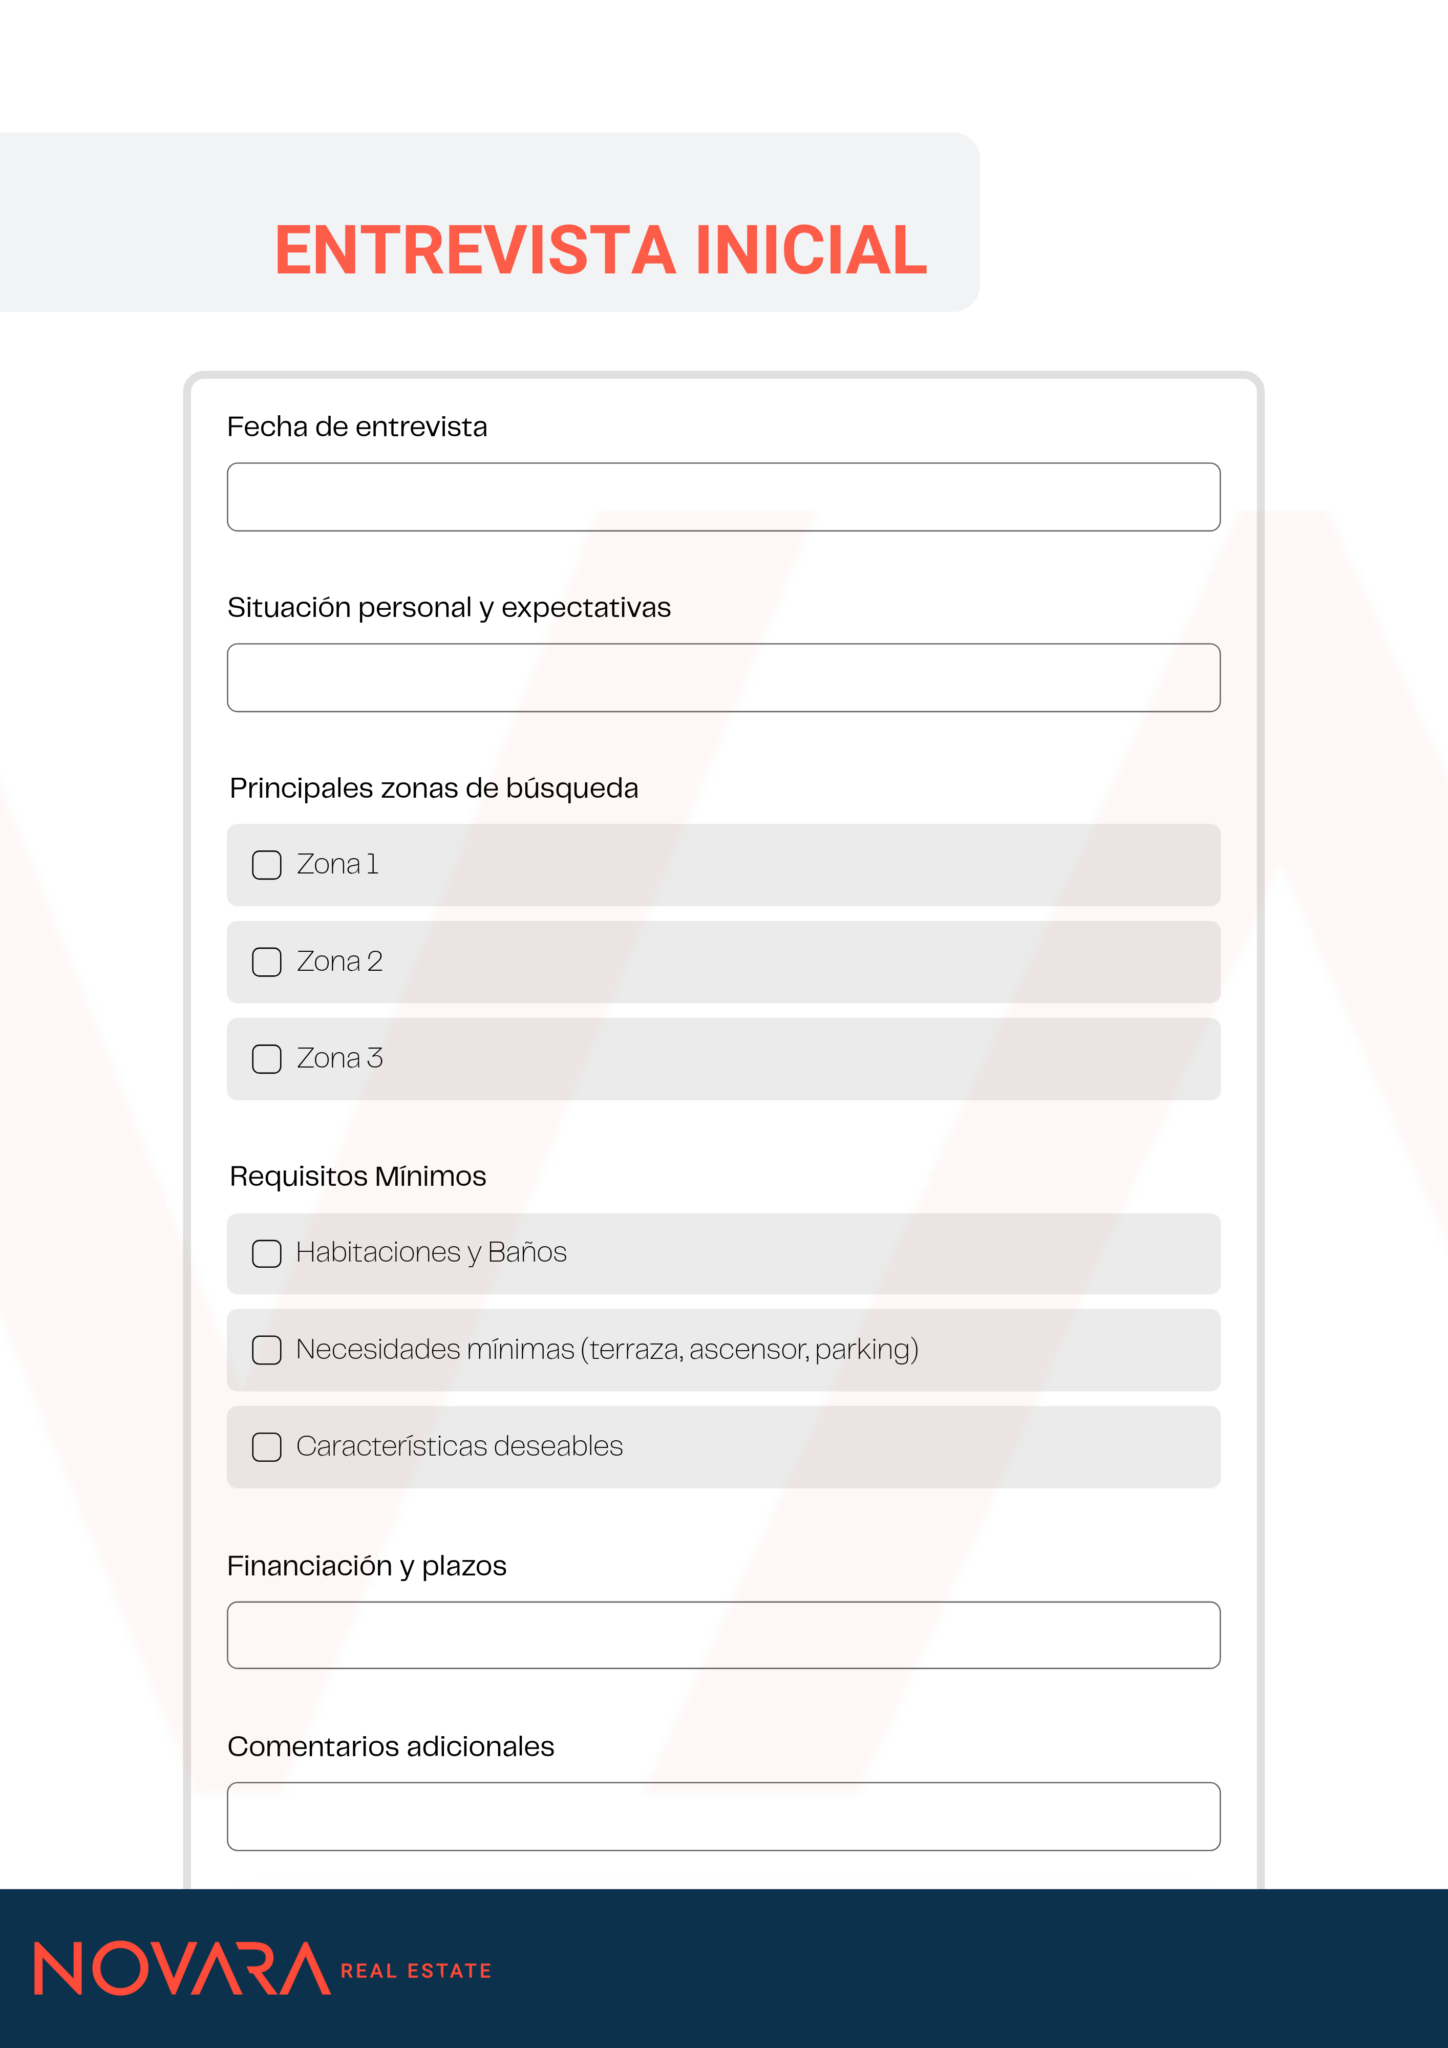Click the terraza, ascensor, parking text
This screenshot has height=2048, width=1448.
(750, 1350)
